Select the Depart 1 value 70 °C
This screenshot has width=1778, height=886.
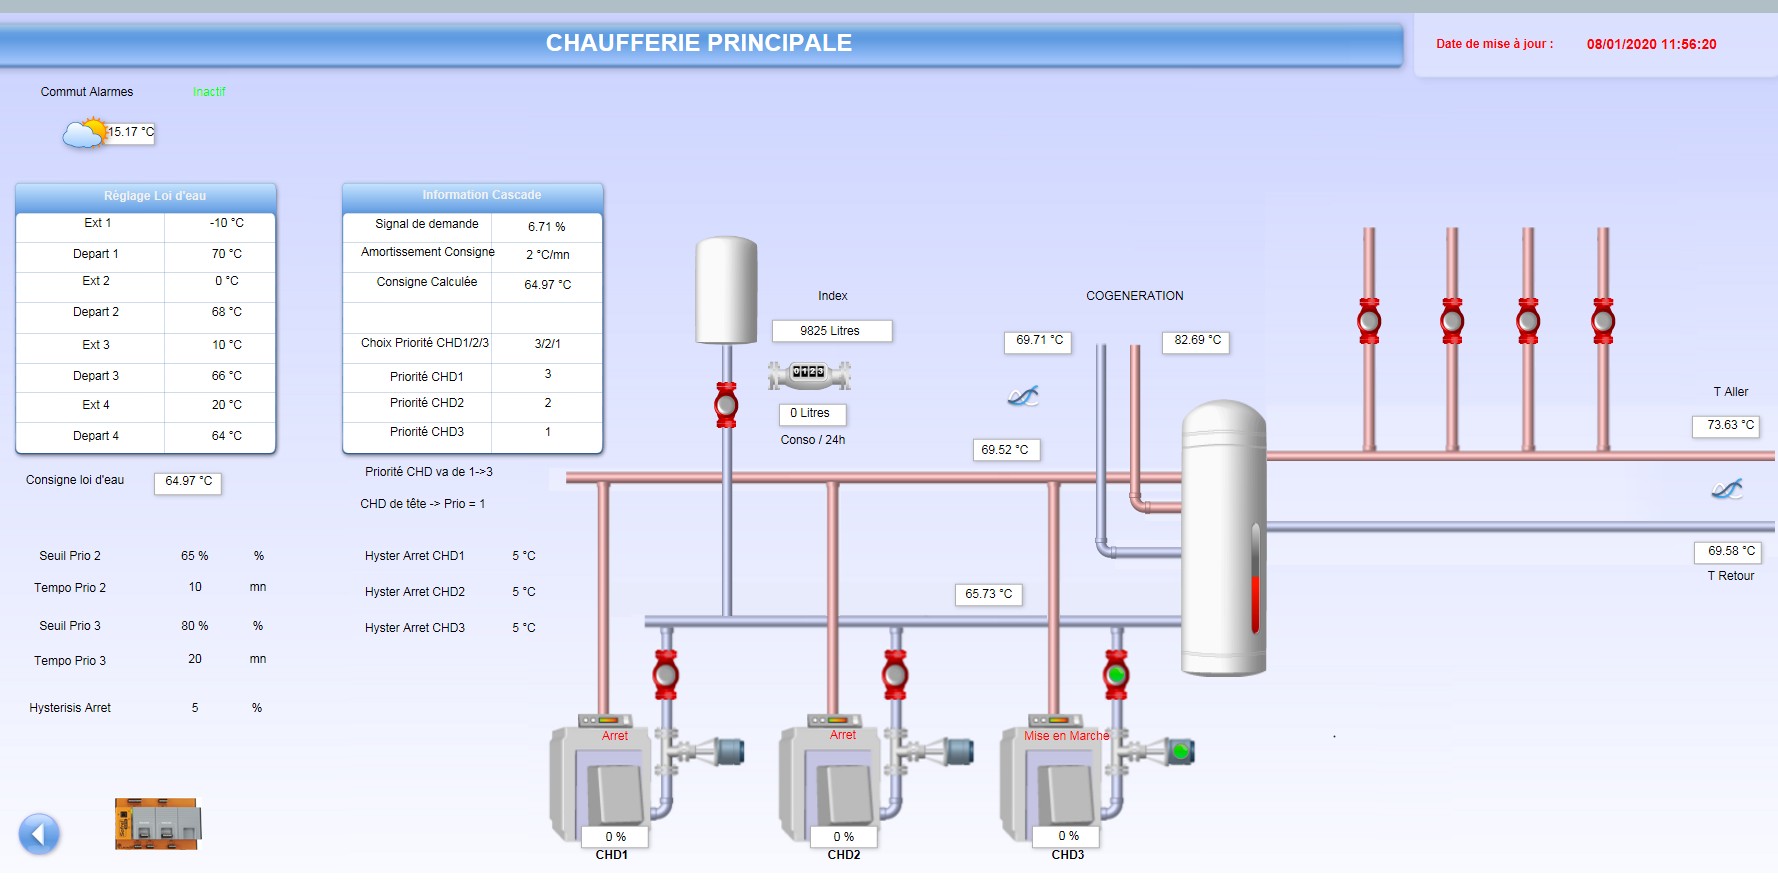coord(227,254)
